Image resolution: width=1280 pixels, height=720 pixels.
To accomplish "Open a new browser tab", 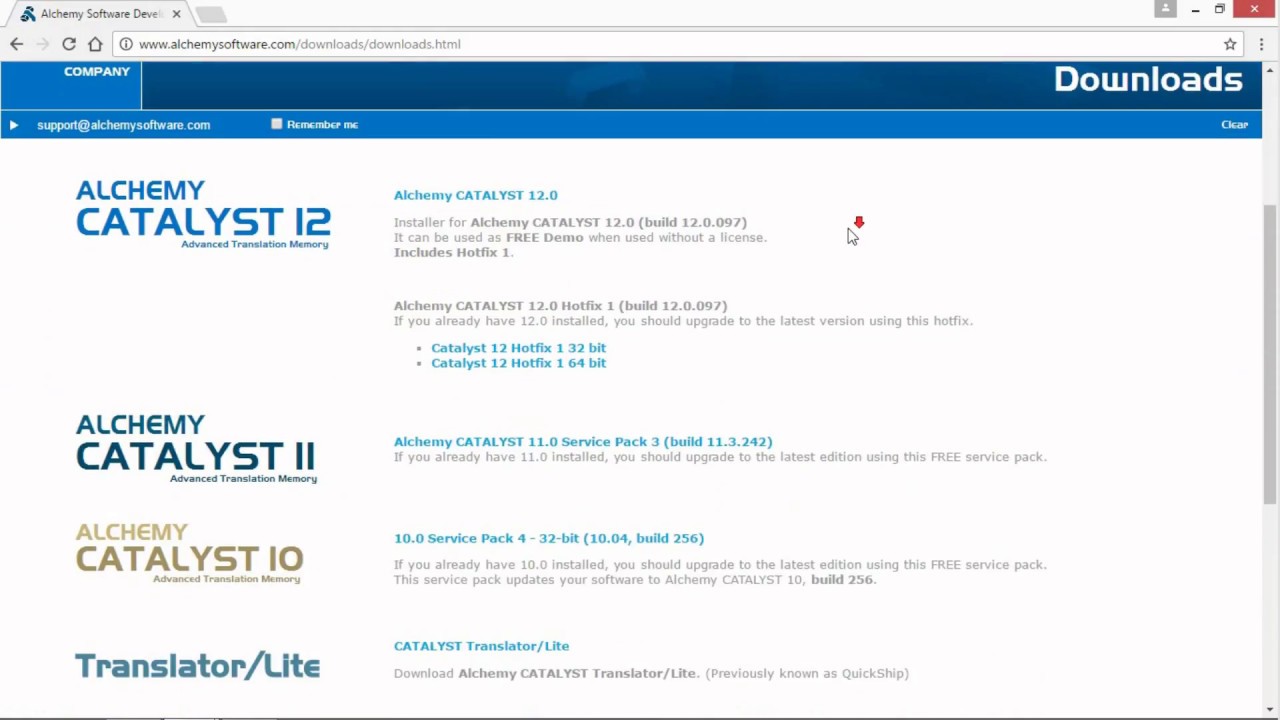I will click(x=211, y=14).
